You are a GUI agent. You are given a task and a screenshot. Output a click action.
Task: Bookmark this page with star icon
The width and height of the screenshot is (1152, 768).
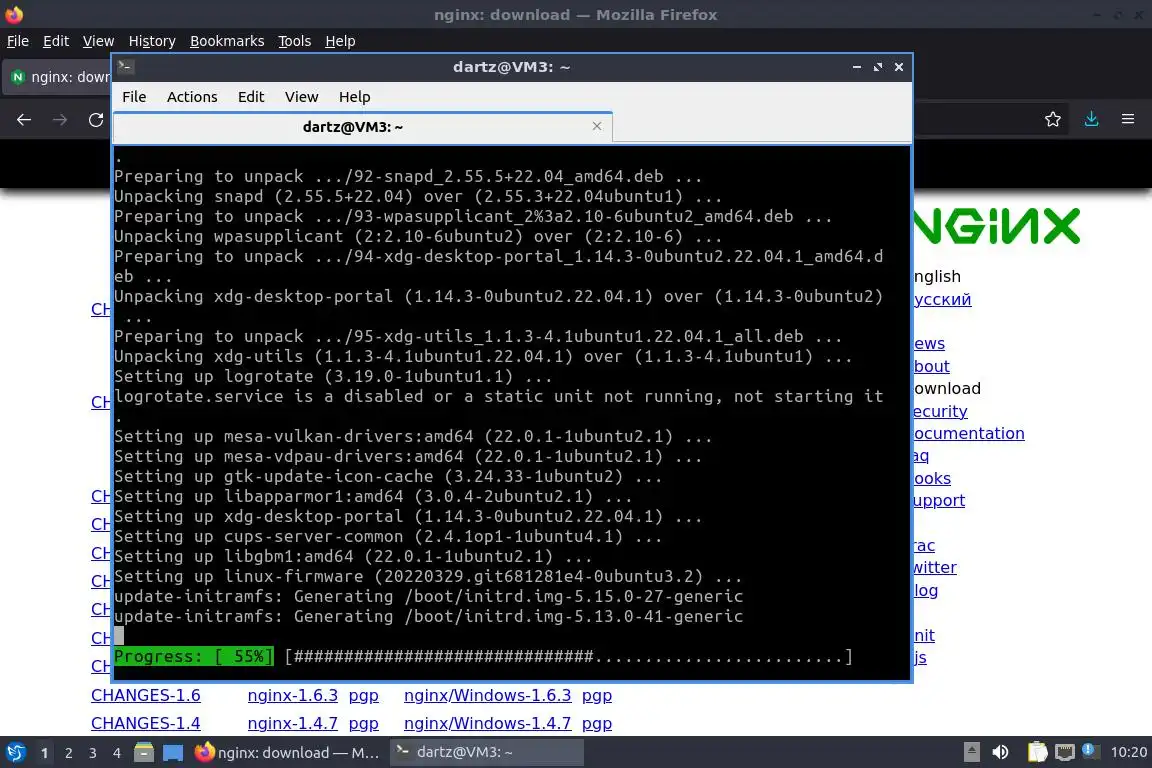(x=1053, y=119)
